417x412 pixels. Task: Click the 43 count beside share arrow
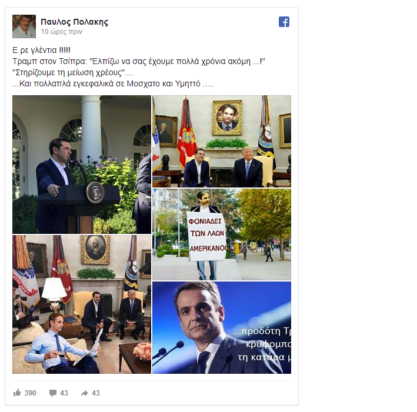point(96,393)
